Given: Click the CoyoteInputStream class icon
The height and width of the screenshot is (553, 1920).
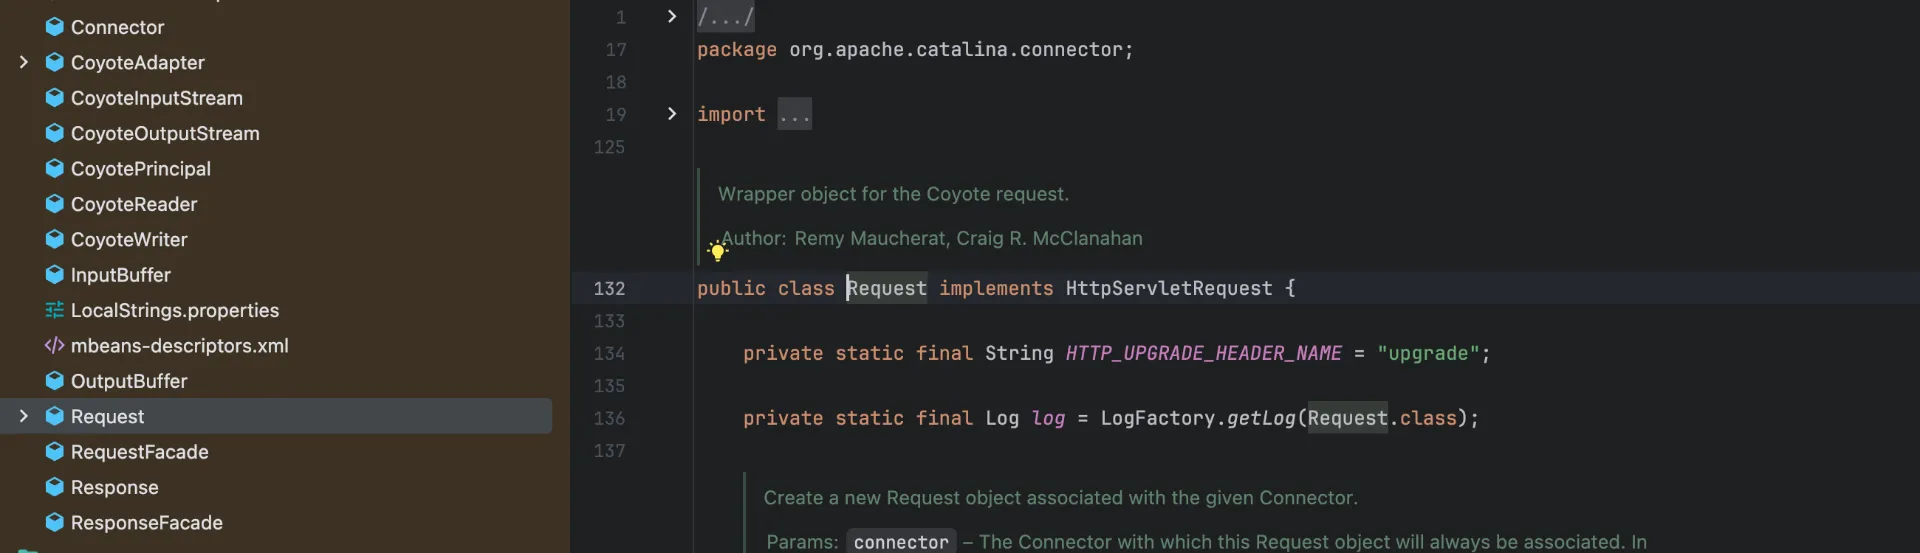Looking at the screenshot, I should (x=55, y=98).
